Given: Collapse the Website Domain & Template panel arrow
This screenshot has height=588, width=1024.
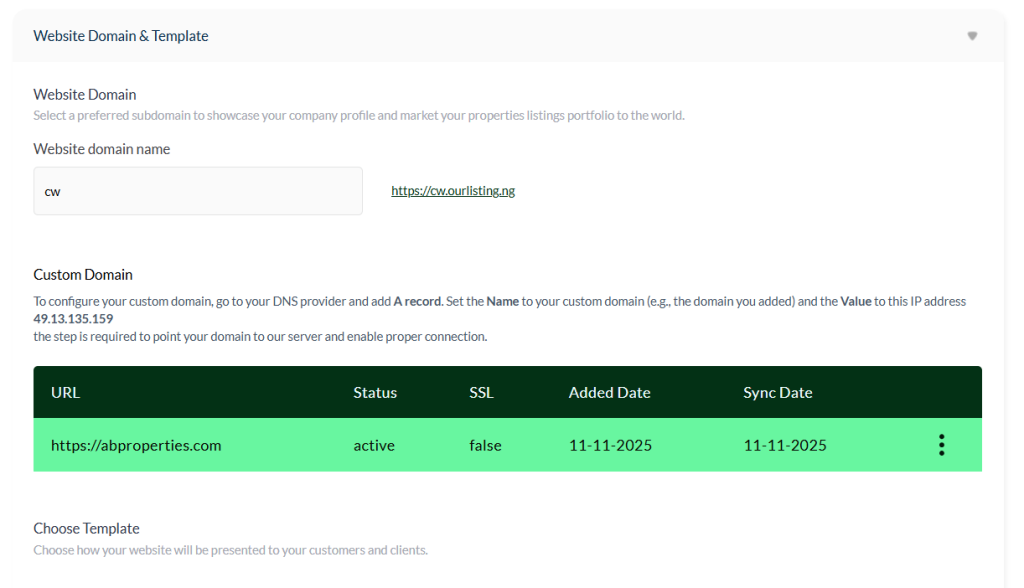Looking at the screenshot, I should (972, 36).
